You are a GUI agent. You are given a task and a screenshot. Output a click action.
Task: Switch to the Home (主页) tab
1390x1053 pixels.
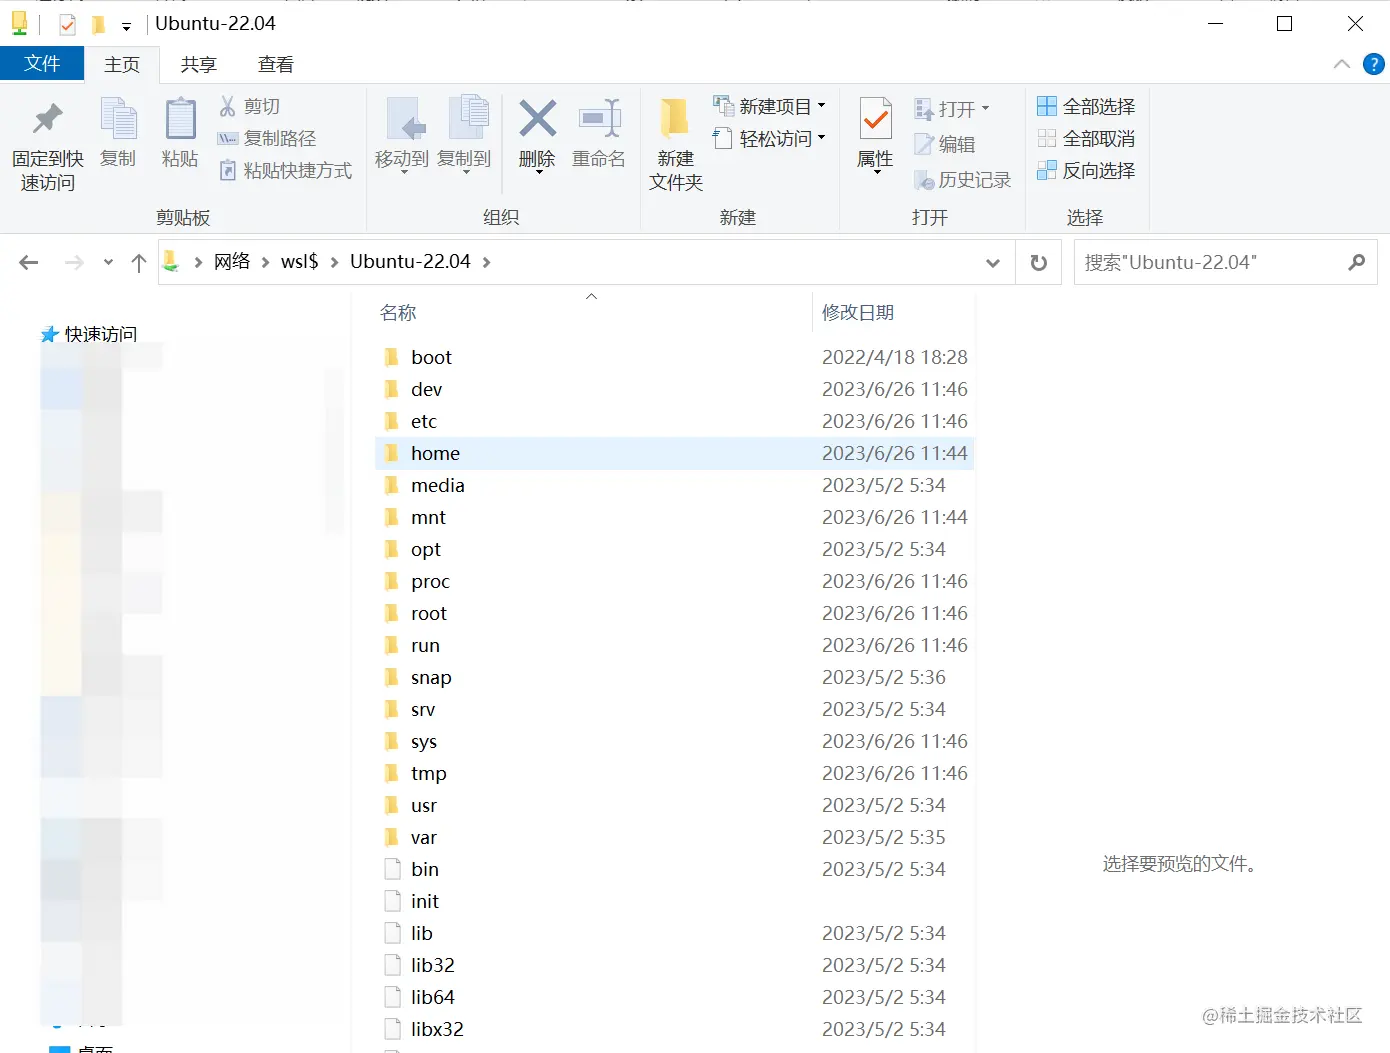click(122, 64)
